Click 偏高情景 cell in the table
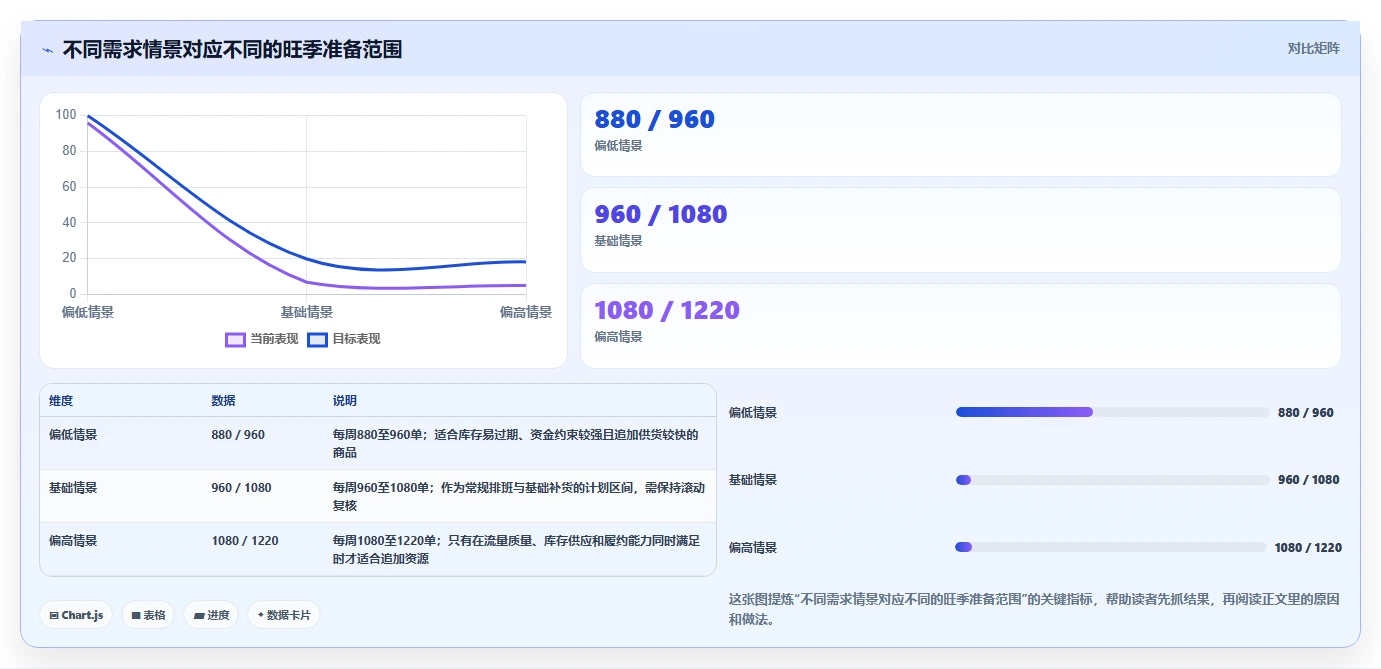Image resolution: width=1381 pixels, height=669 pixels. pos(73,541)
